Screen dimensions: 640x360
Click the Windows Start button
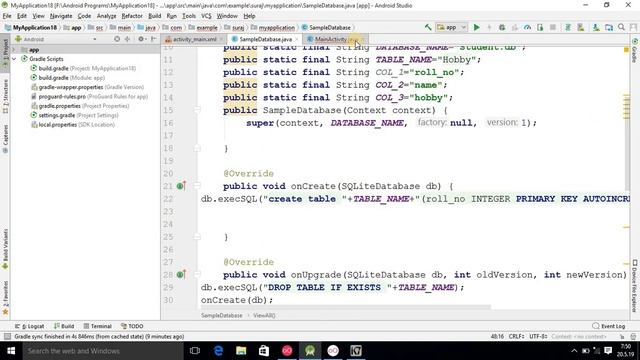tap(11, 351)
